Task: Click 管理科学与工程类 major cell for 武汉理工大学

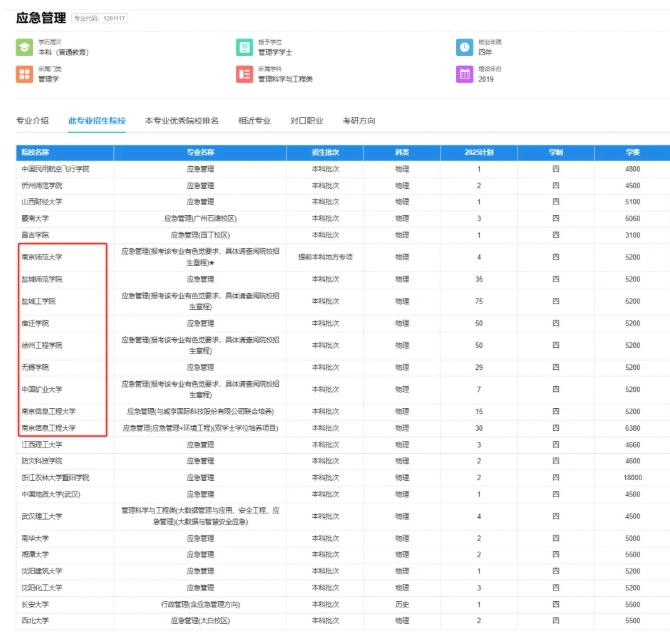Action: pos(200,516)
